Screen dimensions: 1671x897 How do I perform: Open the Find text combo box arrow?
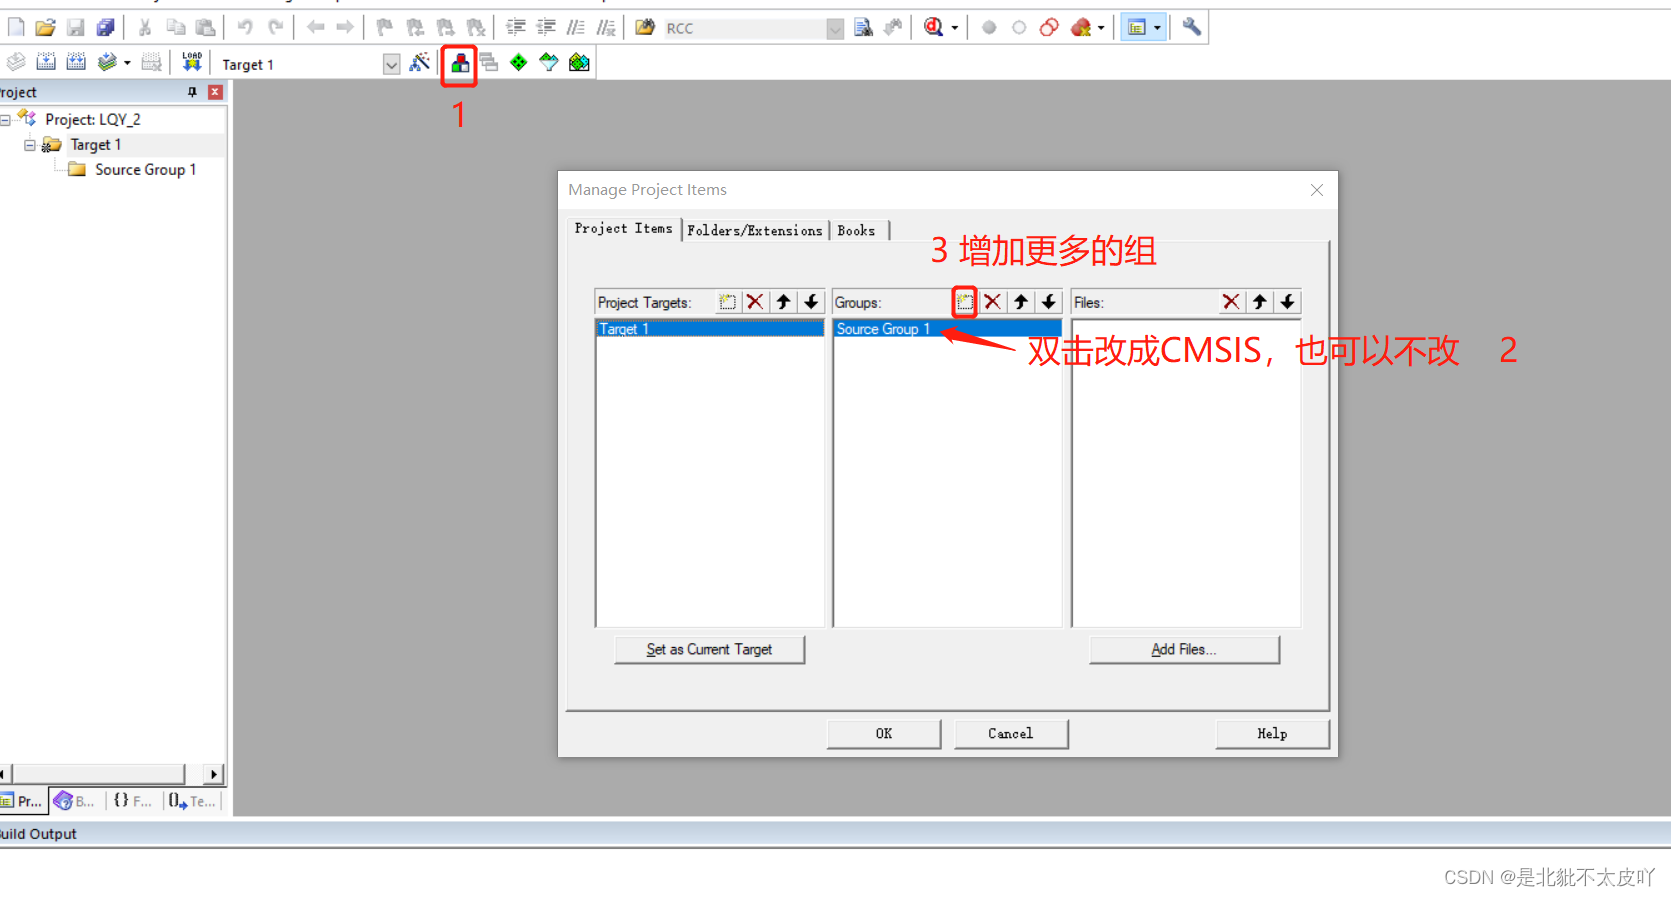pyautogui.click(x=835, y=29)
